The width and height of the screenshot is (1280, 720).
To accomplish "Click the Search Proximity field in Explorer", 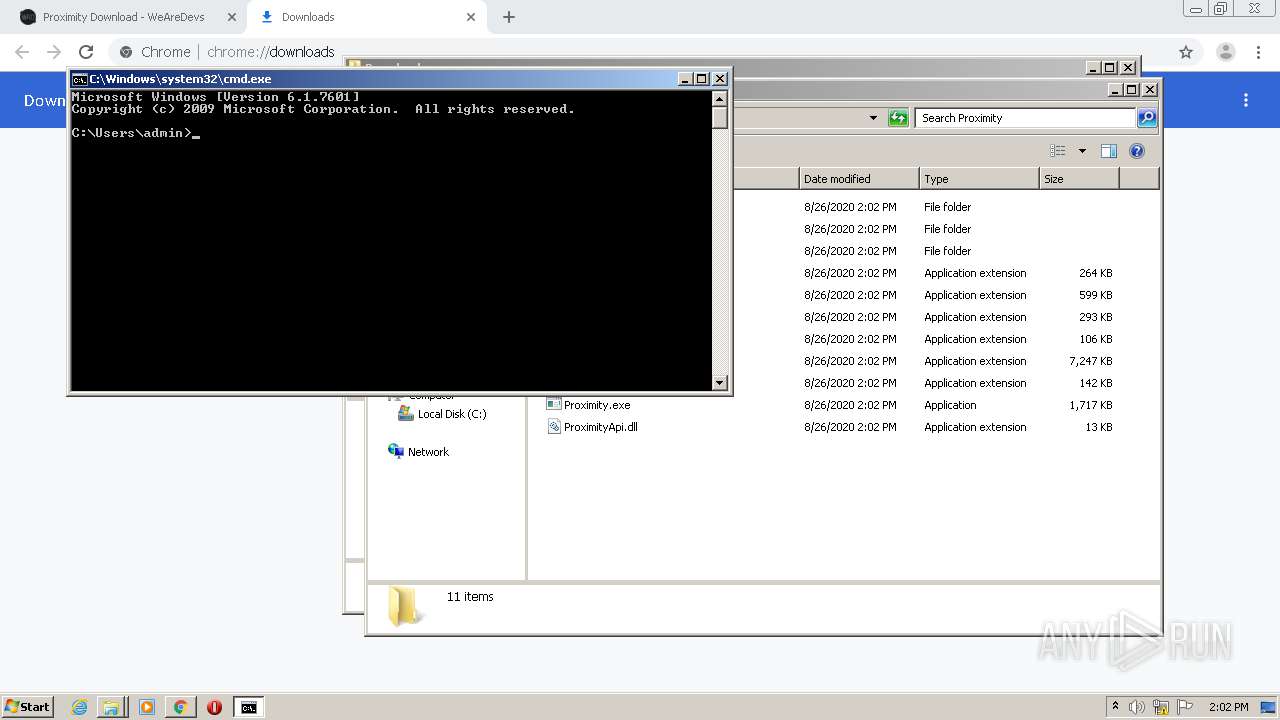I will [x=1025, y=118].
